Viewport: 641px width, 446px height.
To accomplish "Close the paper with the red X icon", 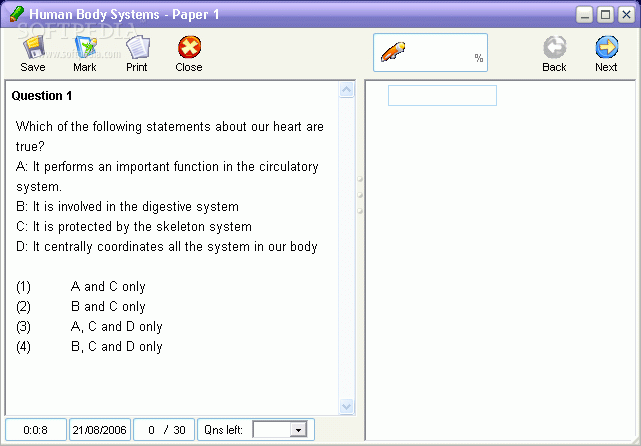I will (x=189, y=54).
